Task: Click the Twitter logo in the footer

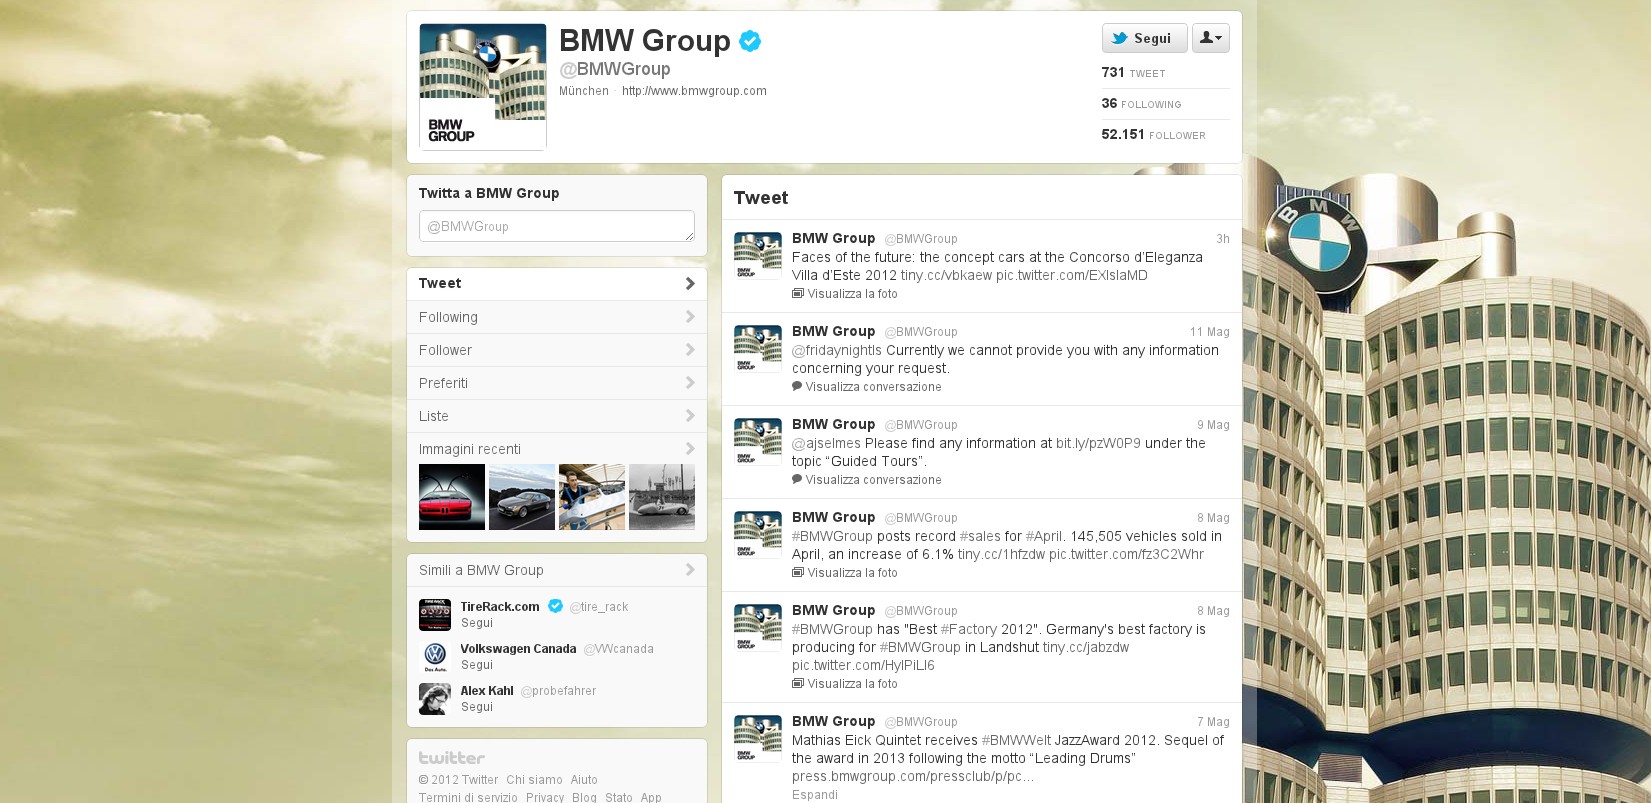Action: 452,758
